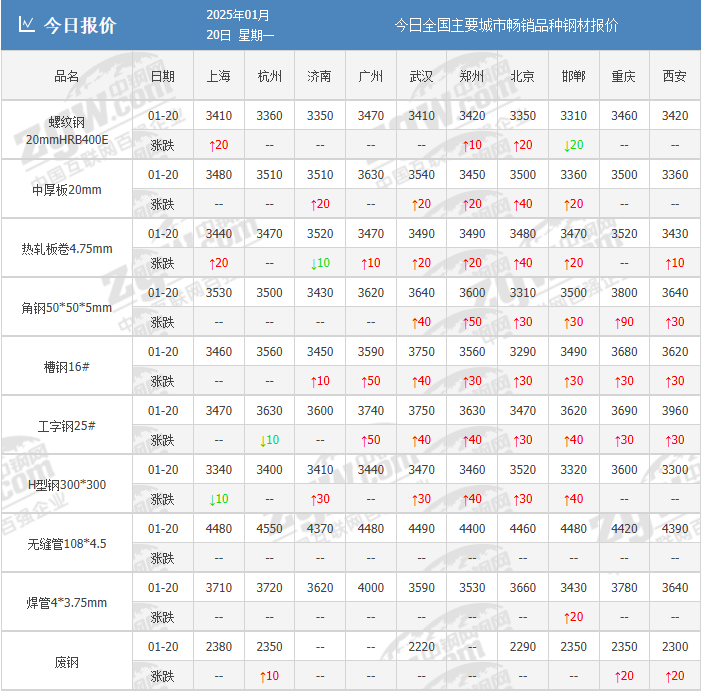
Task: Select the 武汉 column header
Action: (421, 77)
